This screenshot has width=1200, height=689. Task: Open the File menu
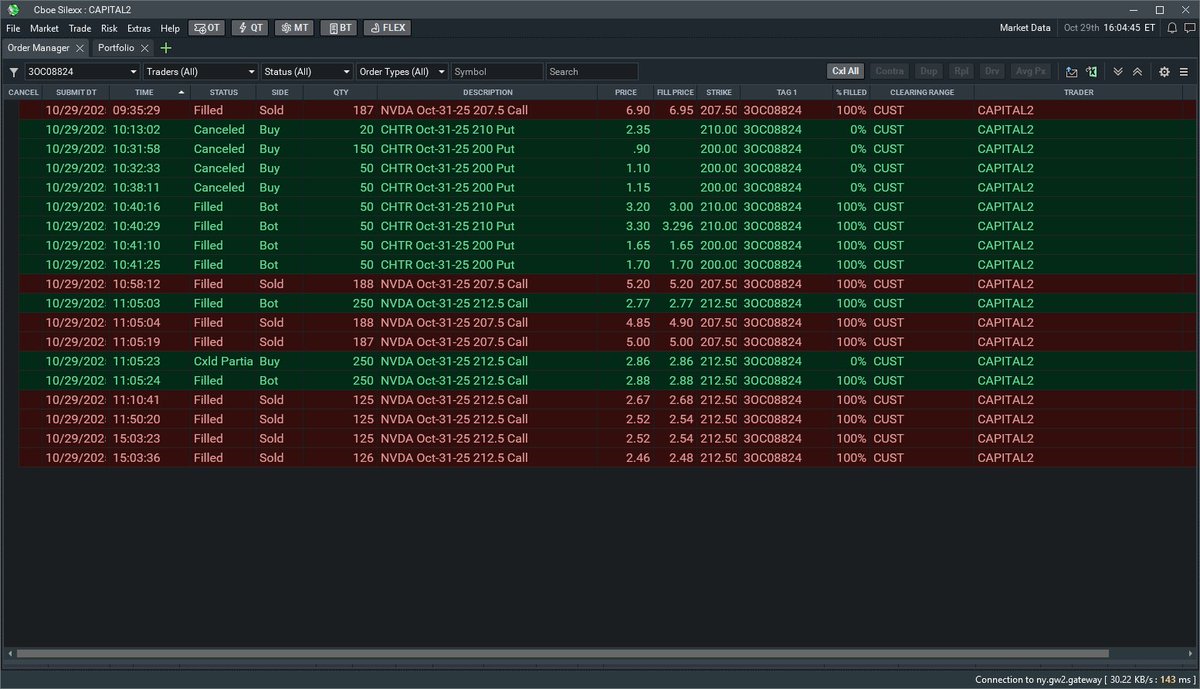[13, 28]
